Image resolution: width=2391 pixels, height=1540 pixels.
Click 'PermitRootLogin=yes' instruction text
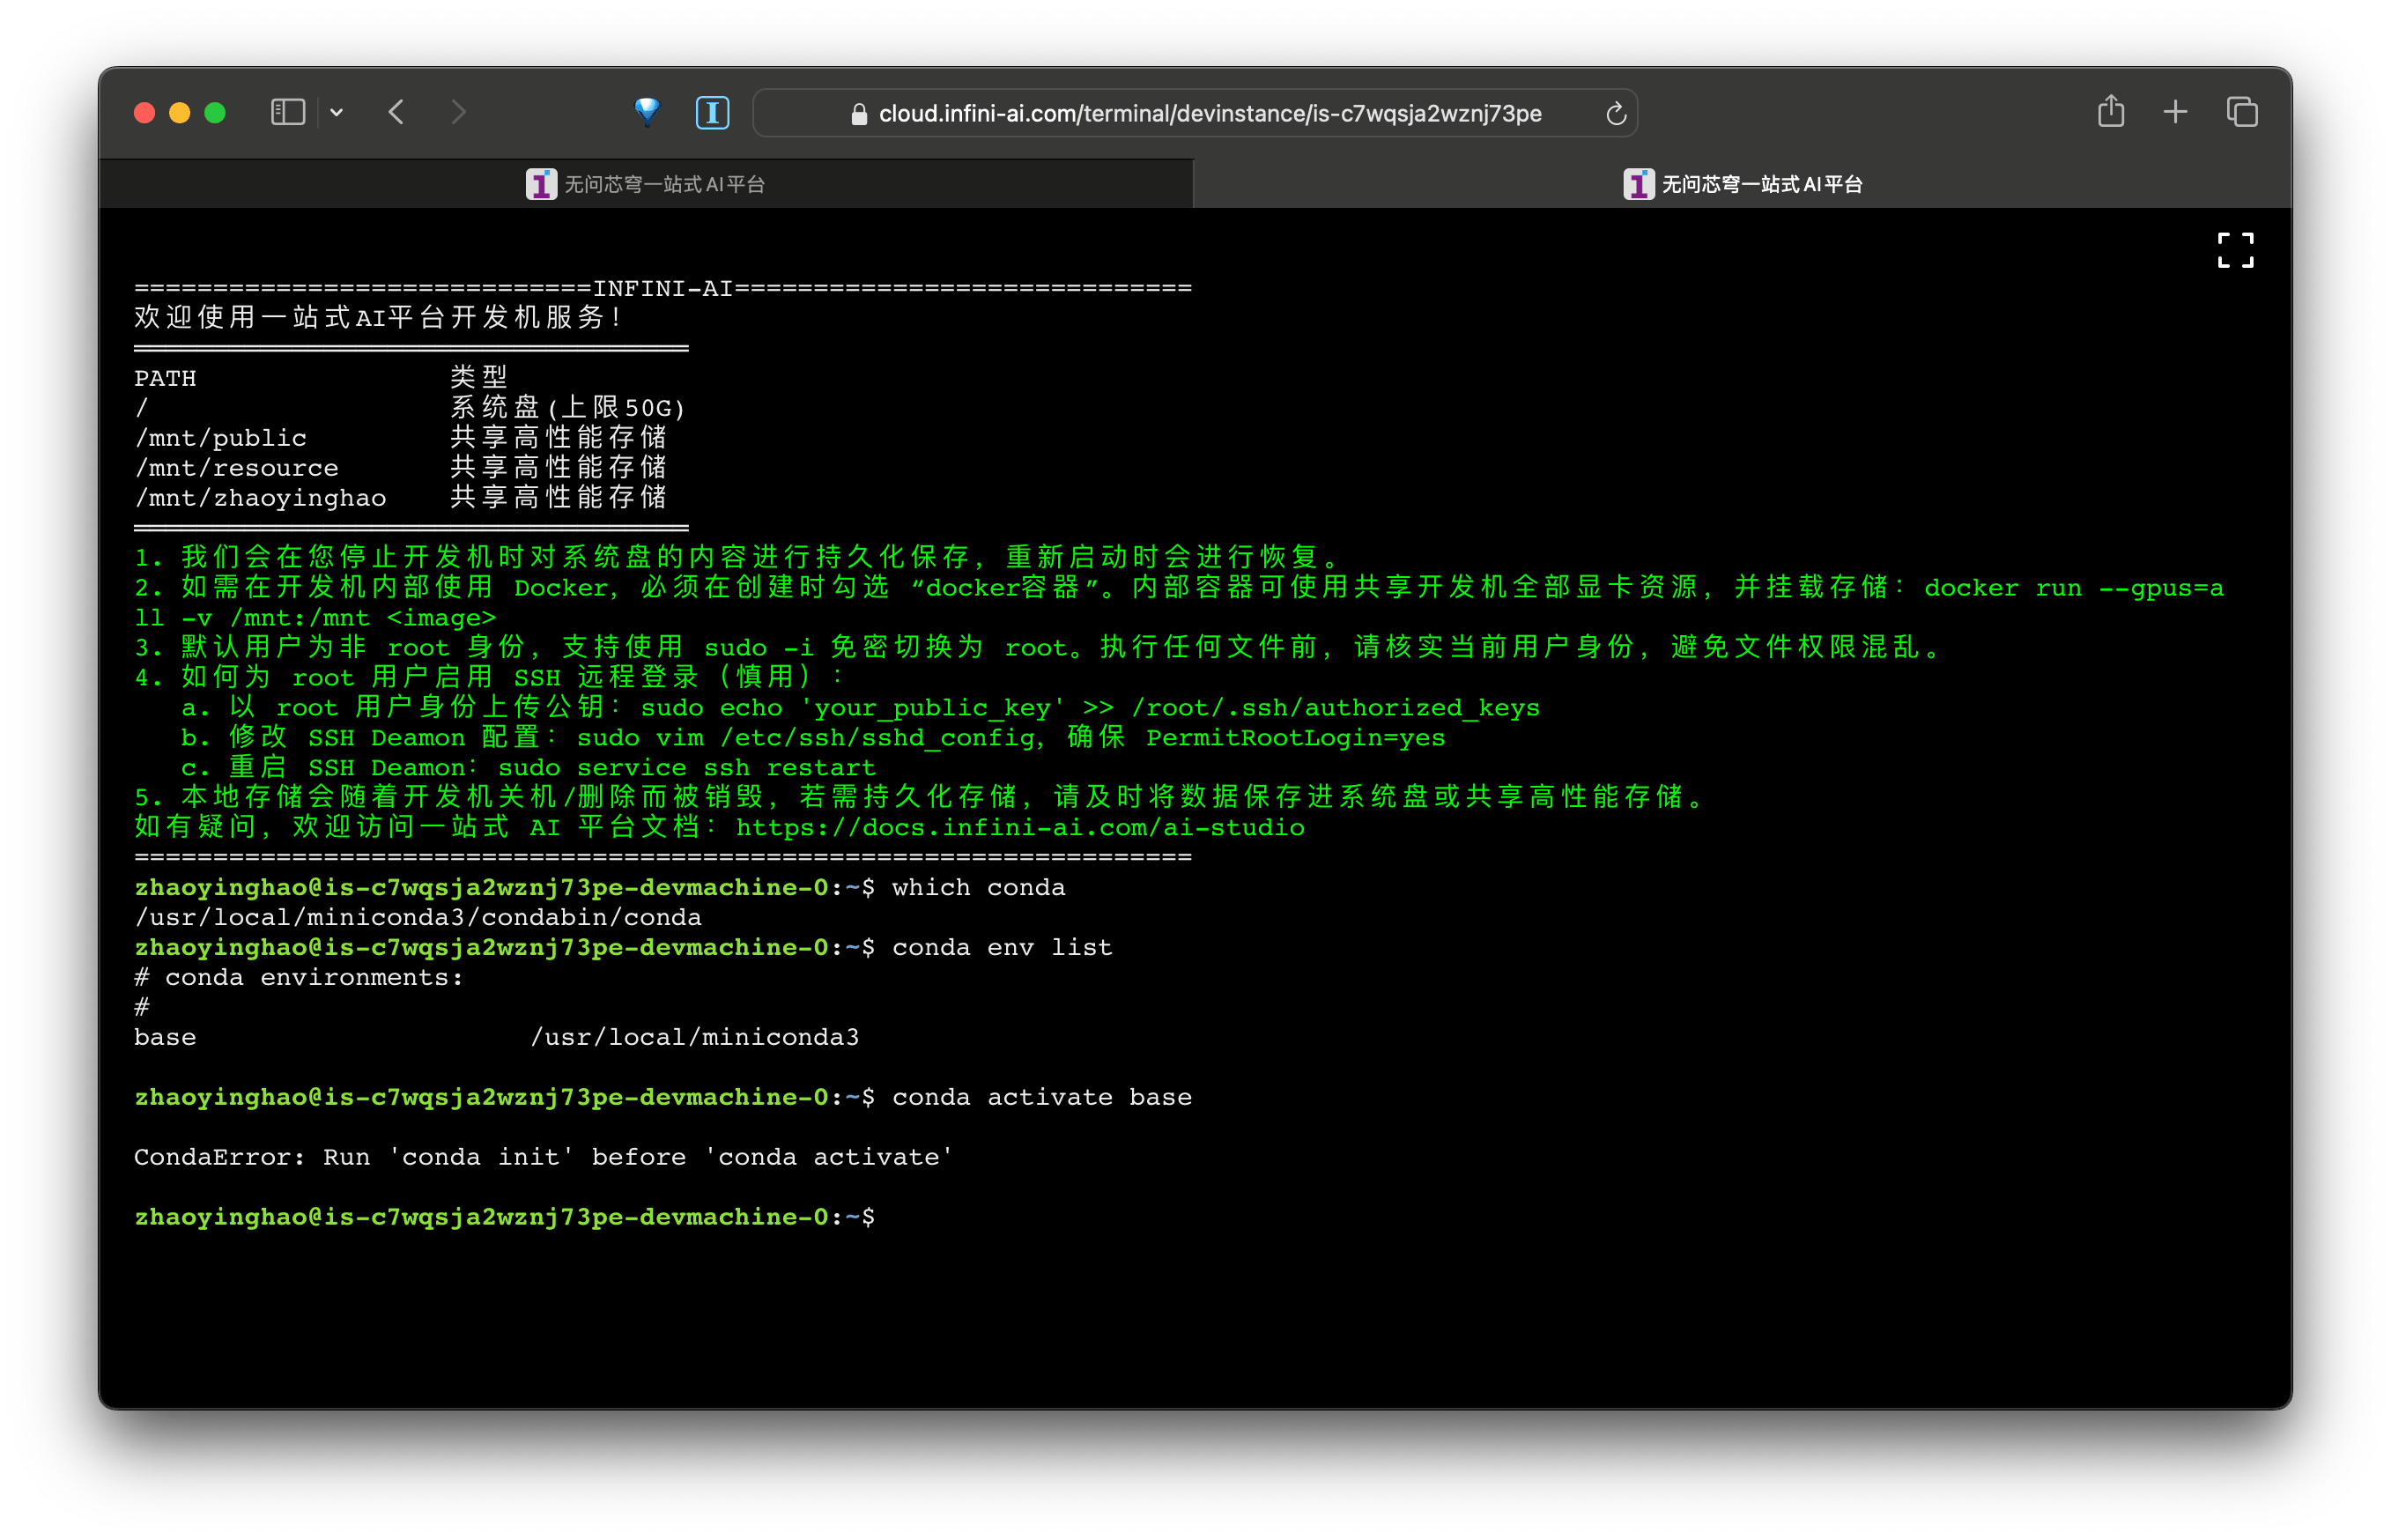point(1295,737)
